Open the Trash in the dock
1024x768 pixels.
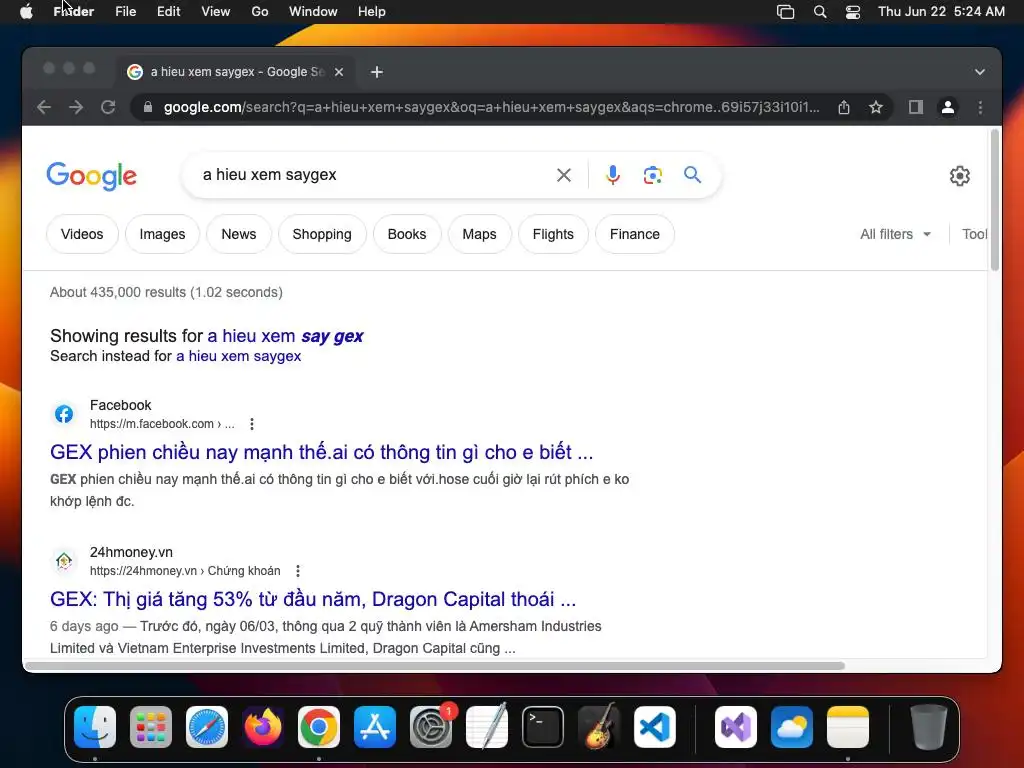pyautogui.click(x=928, y=727)
